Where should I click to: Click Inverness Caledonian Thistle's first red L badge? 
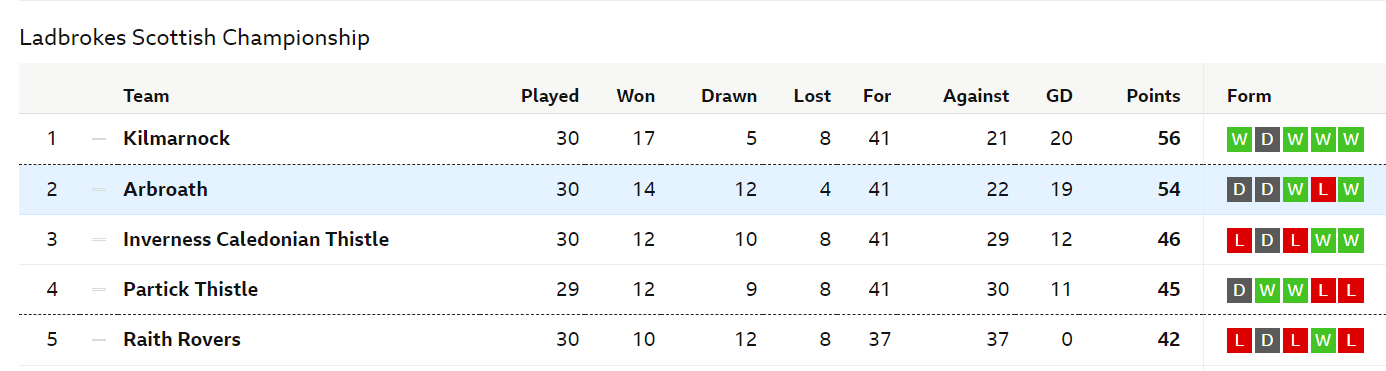coord(1239,239)
